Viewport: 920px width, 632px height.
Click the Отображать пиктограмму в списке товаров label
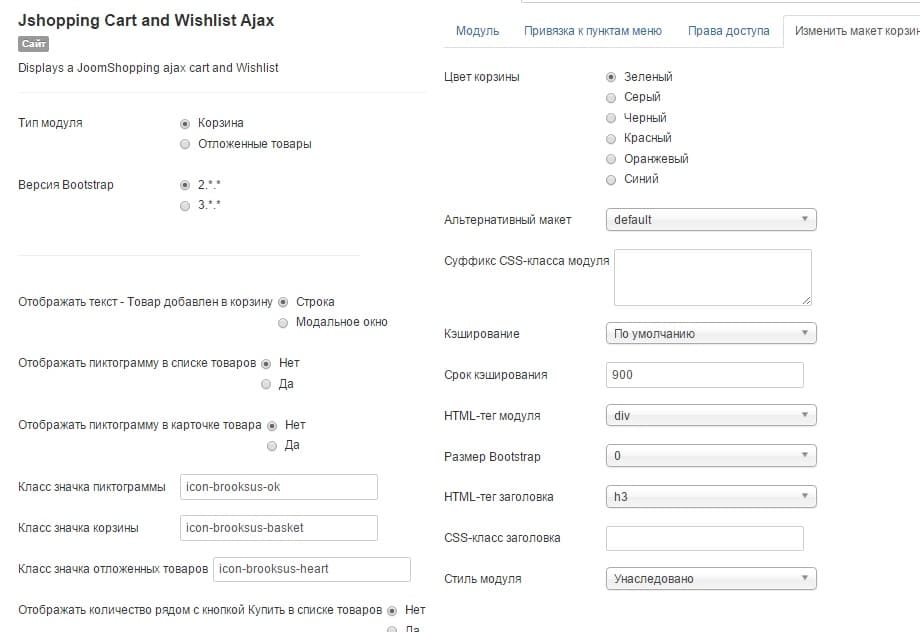pos(137,363)
